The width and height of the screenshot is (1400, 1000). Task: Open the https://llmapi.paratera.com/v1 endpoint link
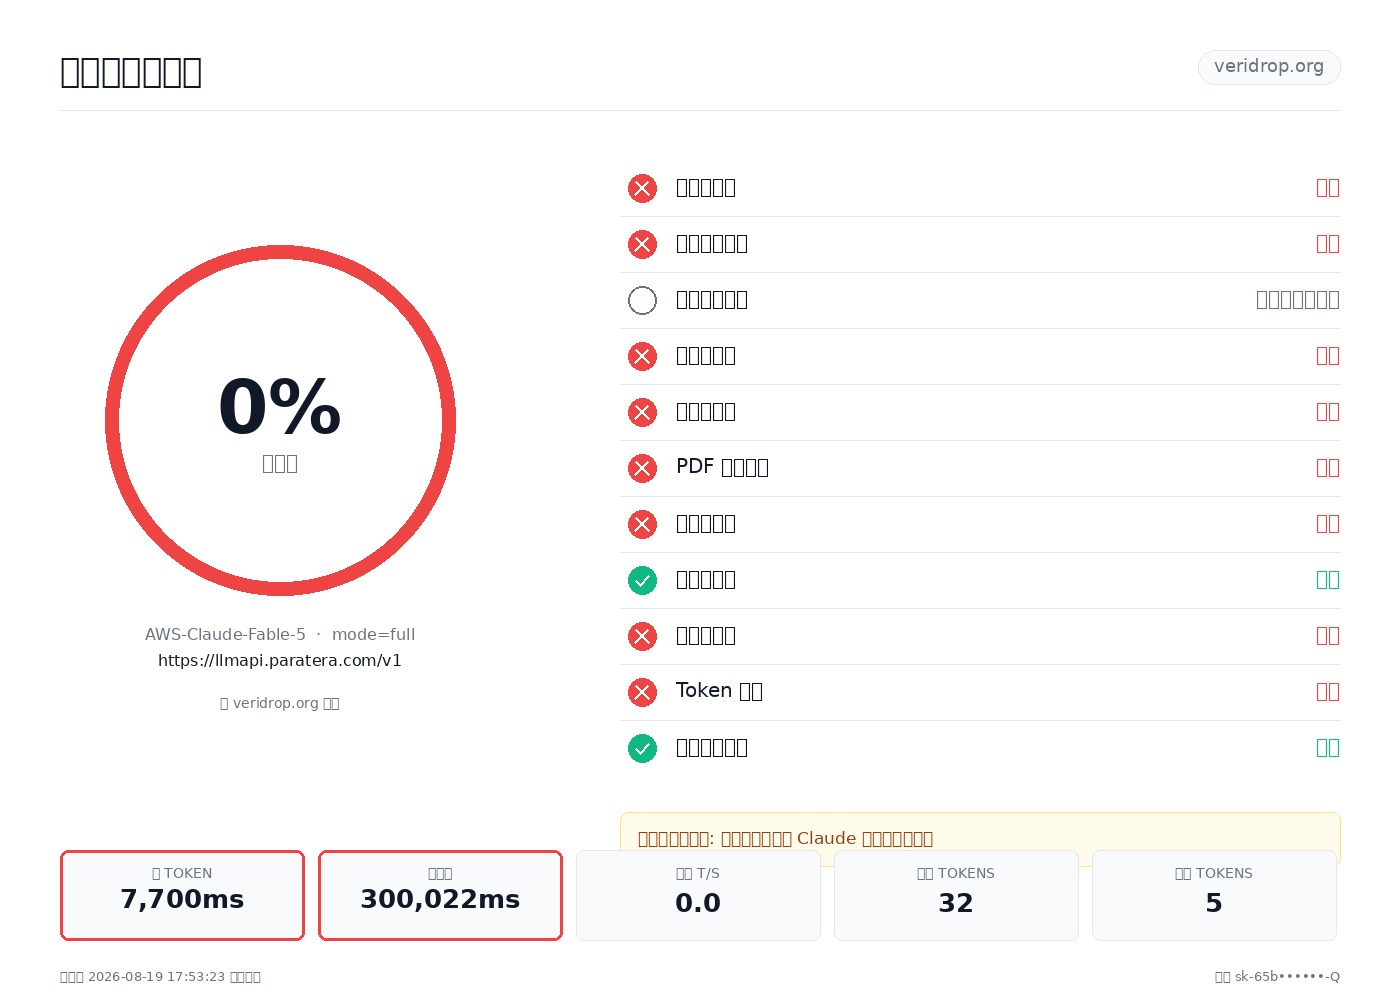coord(280,660)
